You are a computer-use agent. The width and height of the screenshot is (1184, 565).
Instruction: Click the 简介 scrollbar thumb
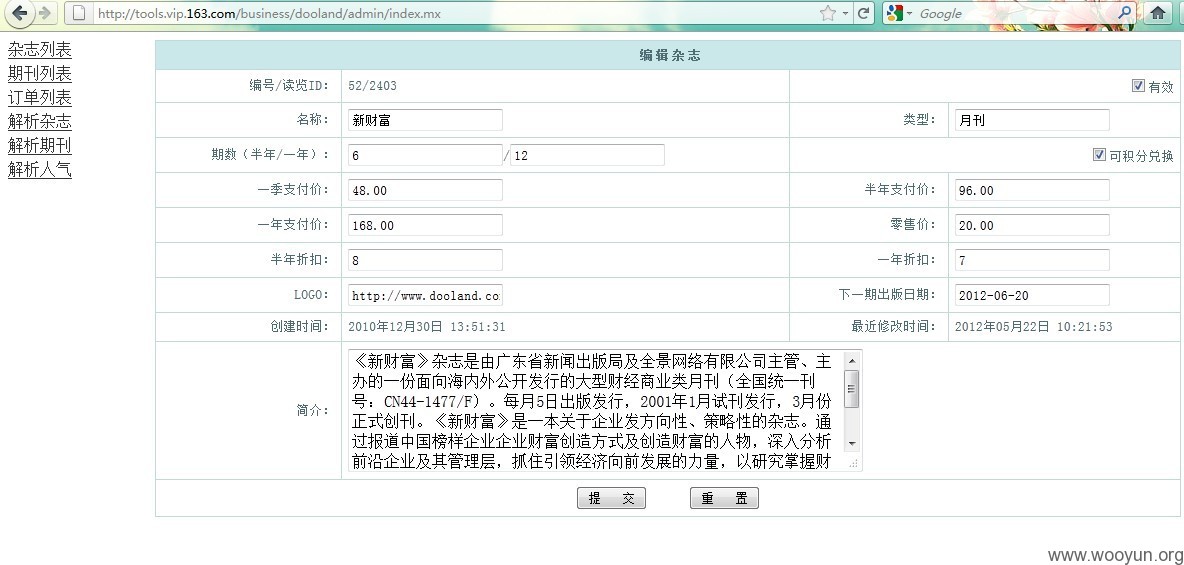(x=852, y=389)
